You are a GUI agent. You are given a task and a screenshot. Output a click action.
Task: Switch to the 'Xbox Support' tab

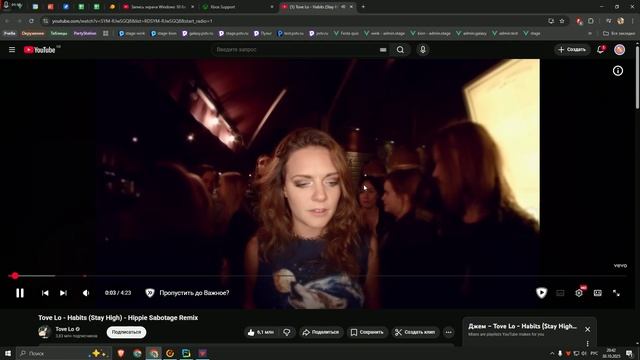tap(237, 7)
